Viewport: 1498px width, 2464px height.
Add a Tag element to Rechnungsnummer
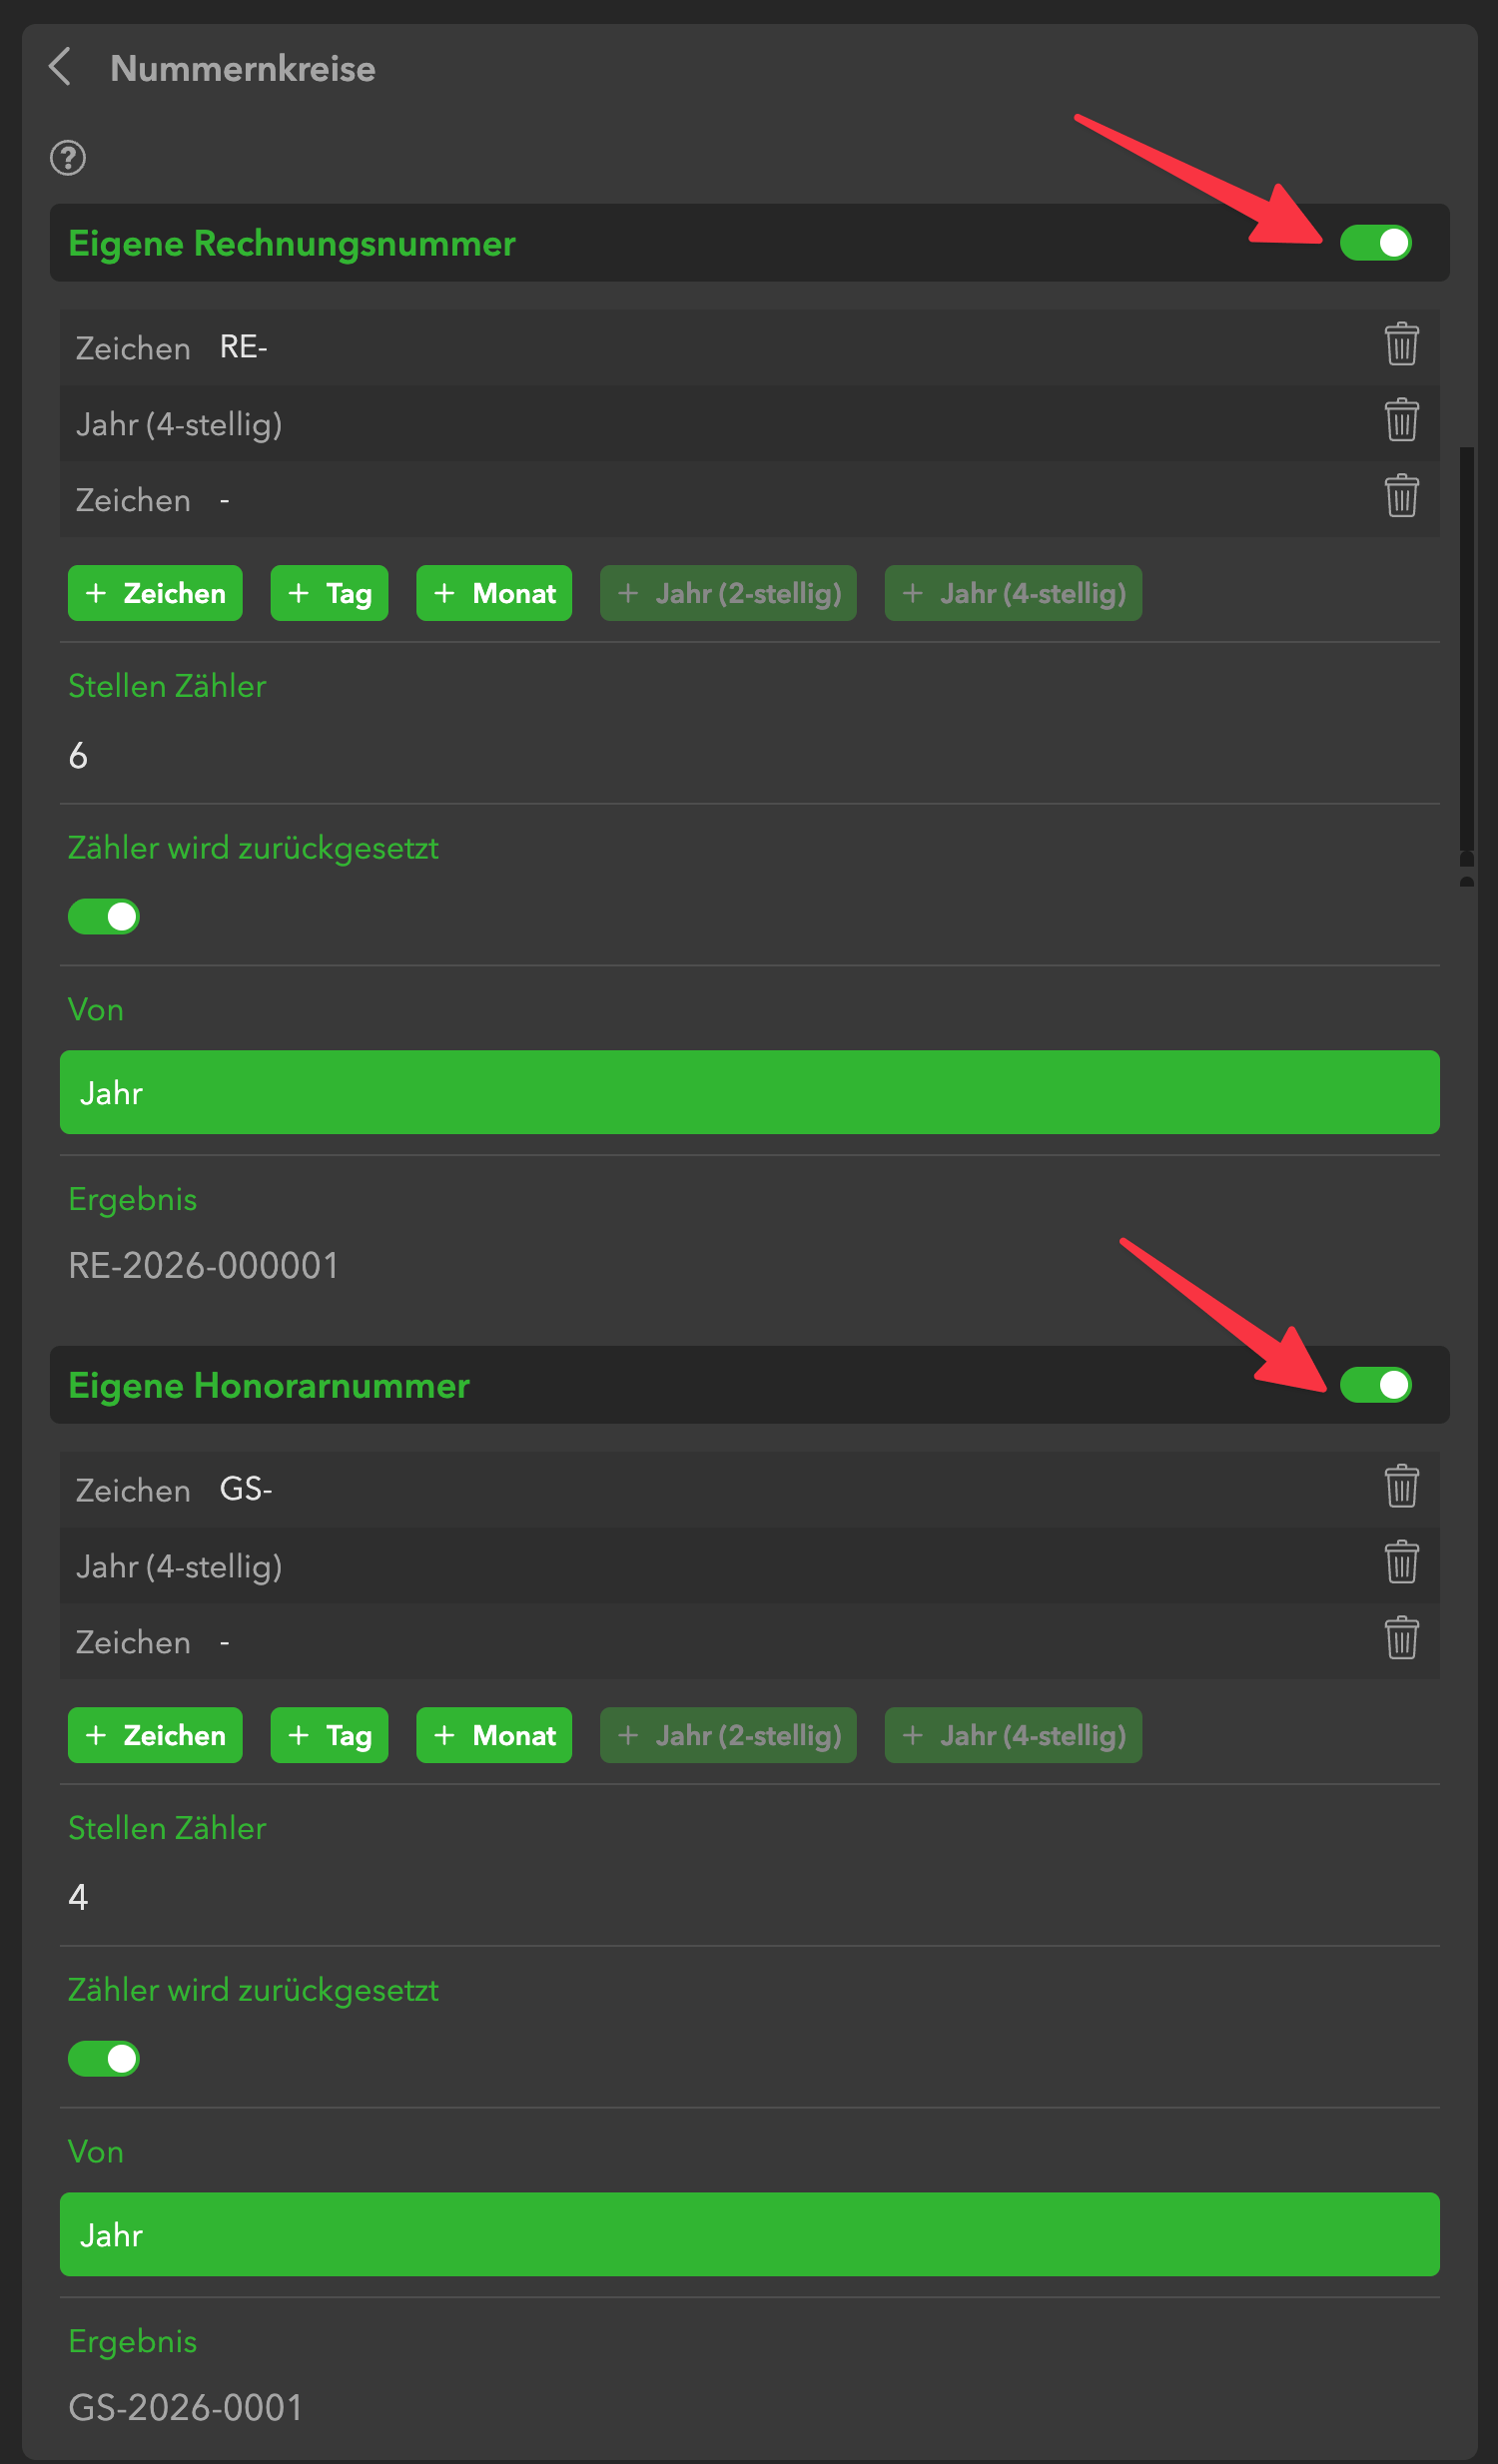tap(329, 593)
